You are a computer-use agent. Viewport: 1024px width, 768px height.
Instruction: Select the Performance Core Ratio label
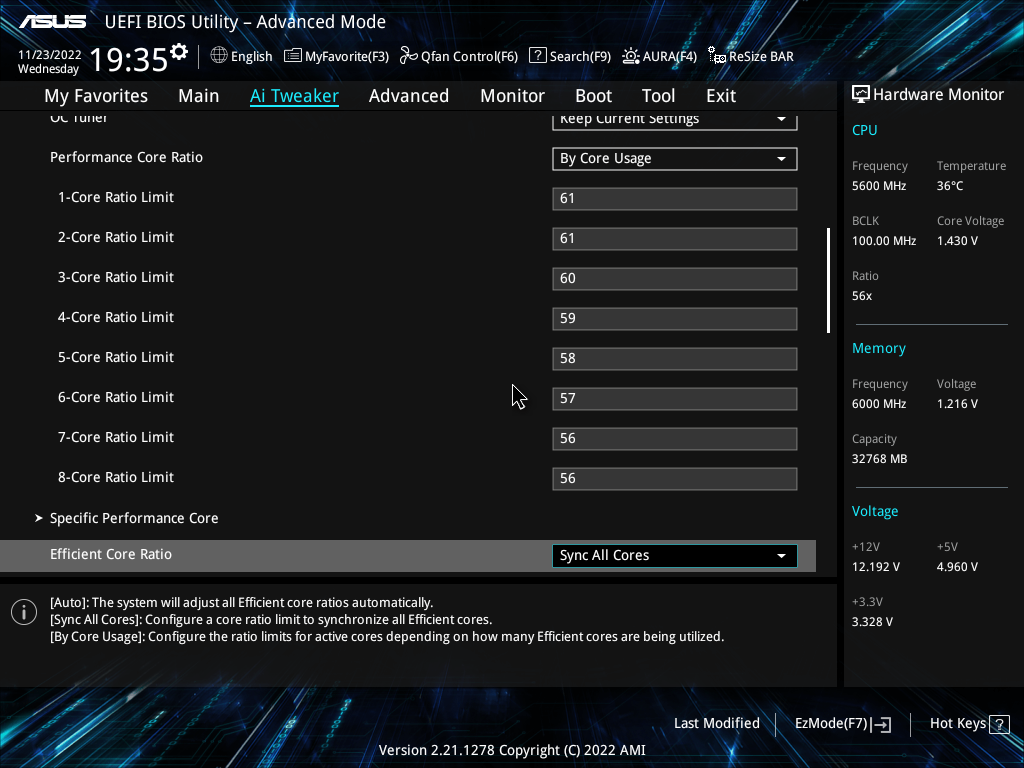pos(126,157)
